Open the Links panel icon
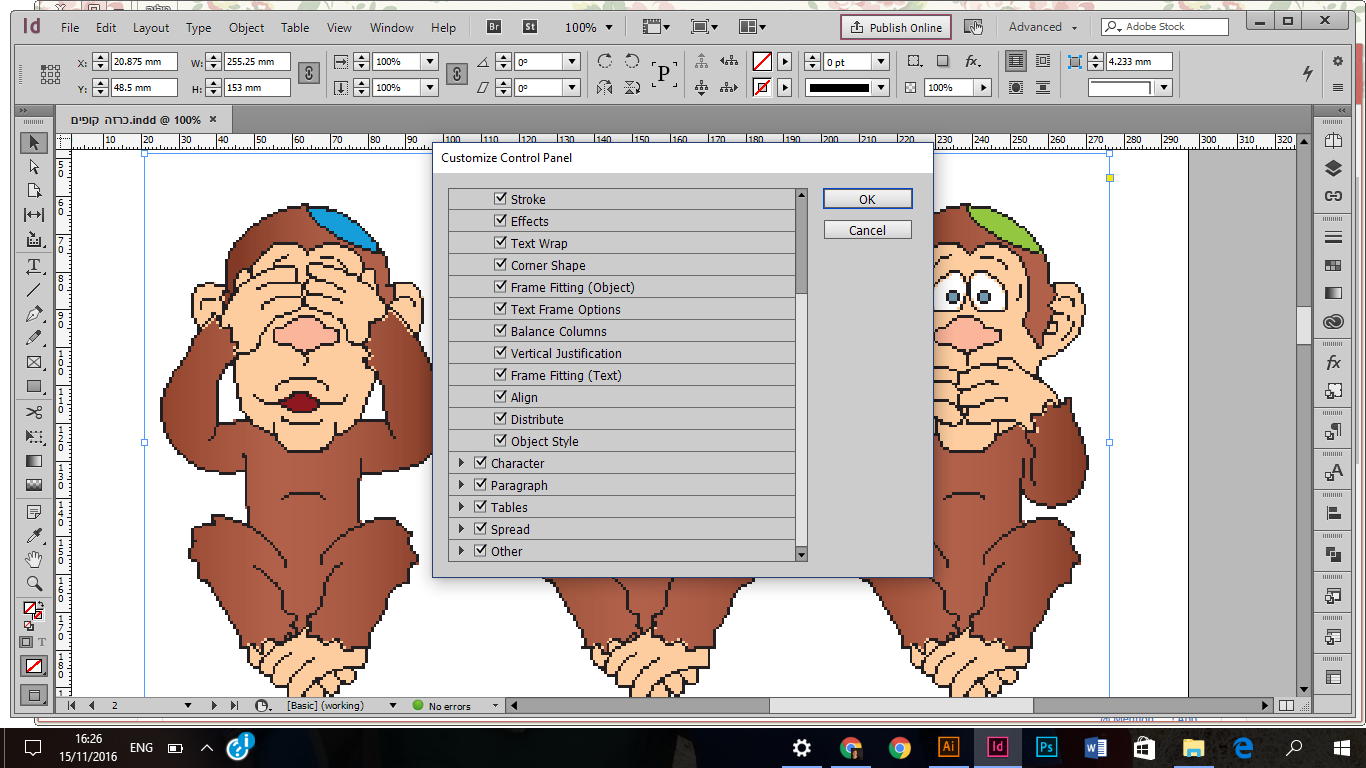Screen dimensions: 1366x768 pyautogui.click(x=1333, y=196)
